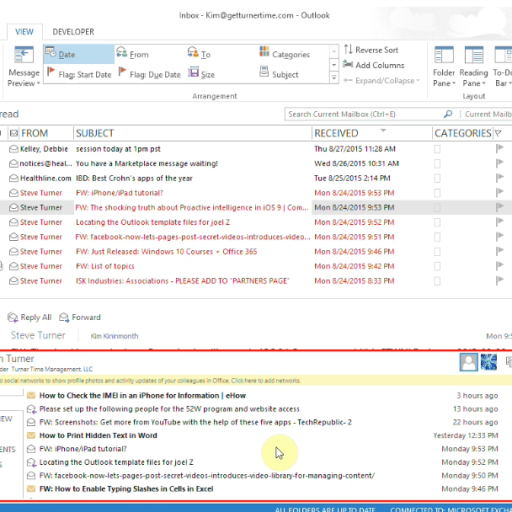Click the categories filter icon in header
The width and height of the screenshot is (512, 512).
[x=498, y=133]
